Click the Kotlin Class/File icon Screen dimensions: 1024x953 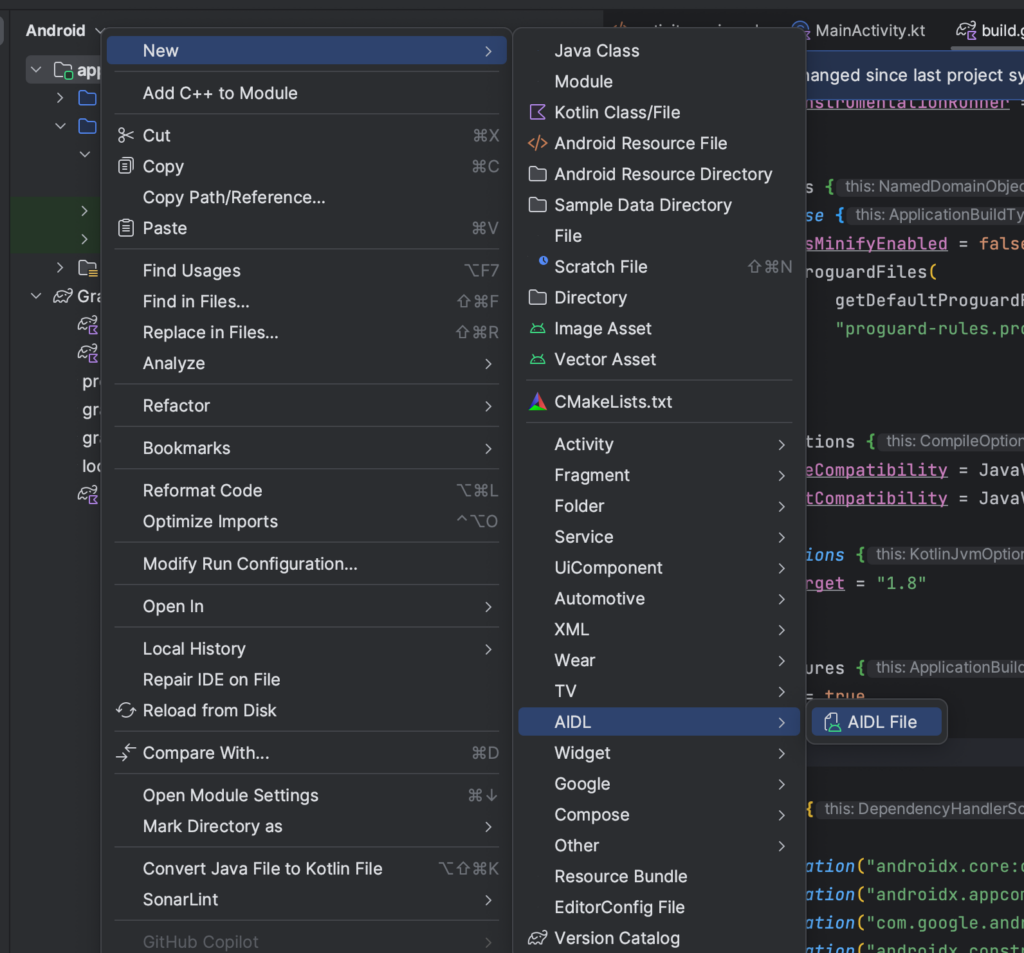537,112
